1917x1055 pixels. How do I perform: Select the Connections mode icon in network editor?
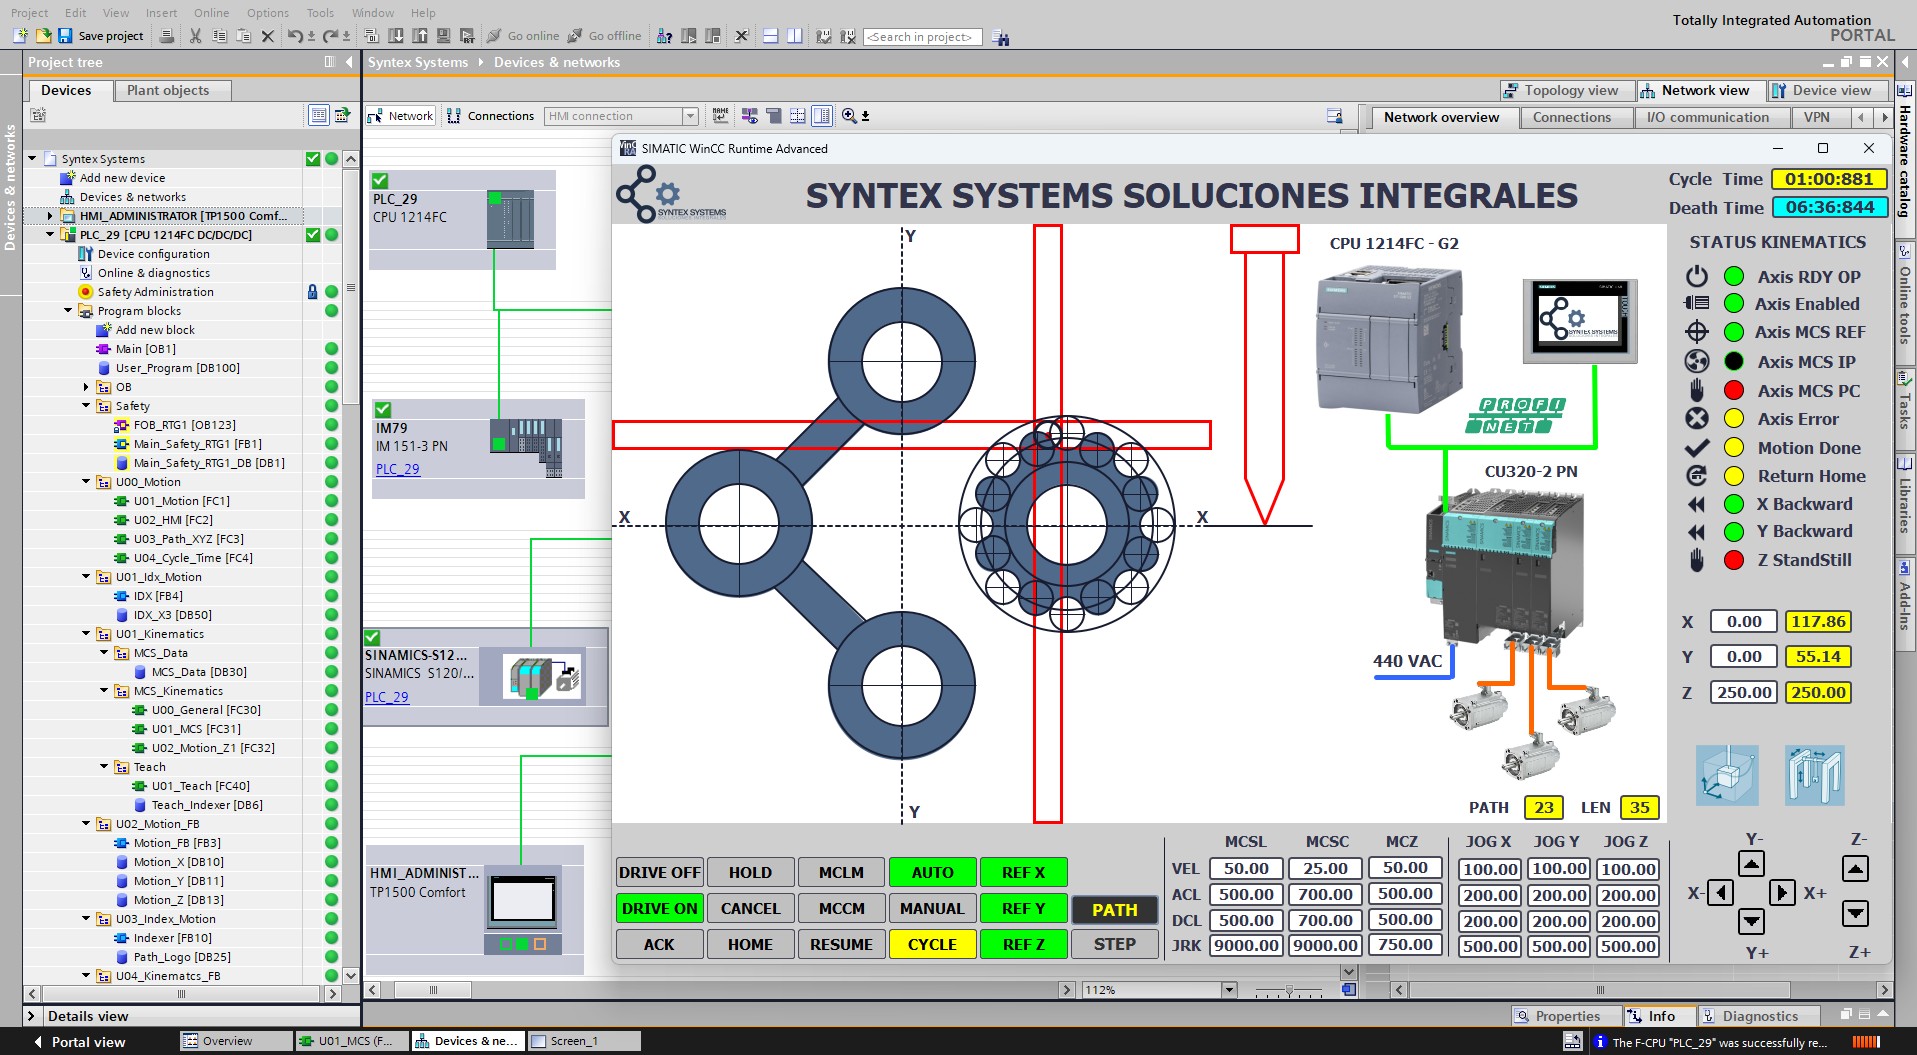452,115
